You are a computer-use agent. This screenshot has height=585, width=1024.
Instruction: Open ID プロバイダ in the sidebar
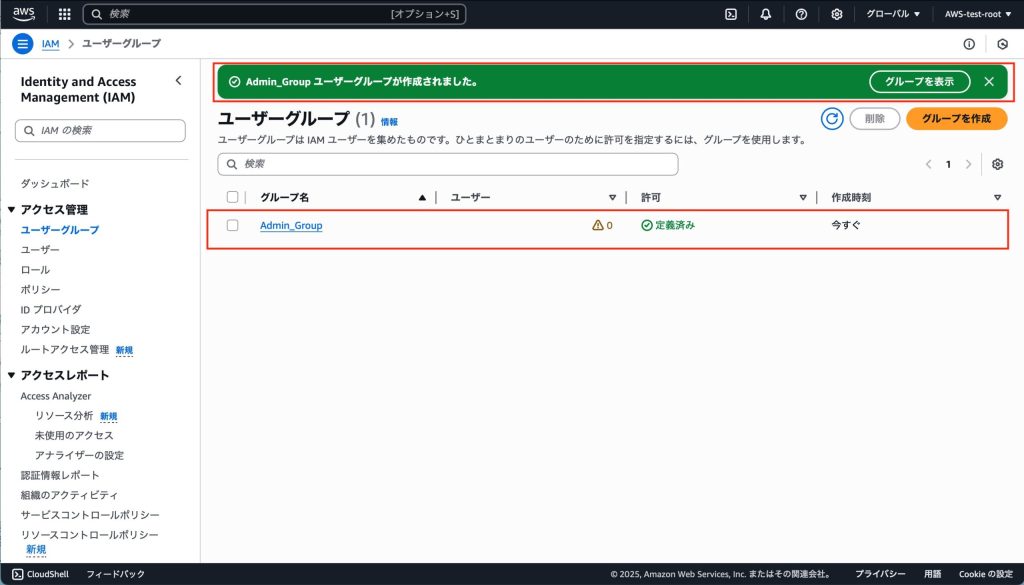coord(51,309)
